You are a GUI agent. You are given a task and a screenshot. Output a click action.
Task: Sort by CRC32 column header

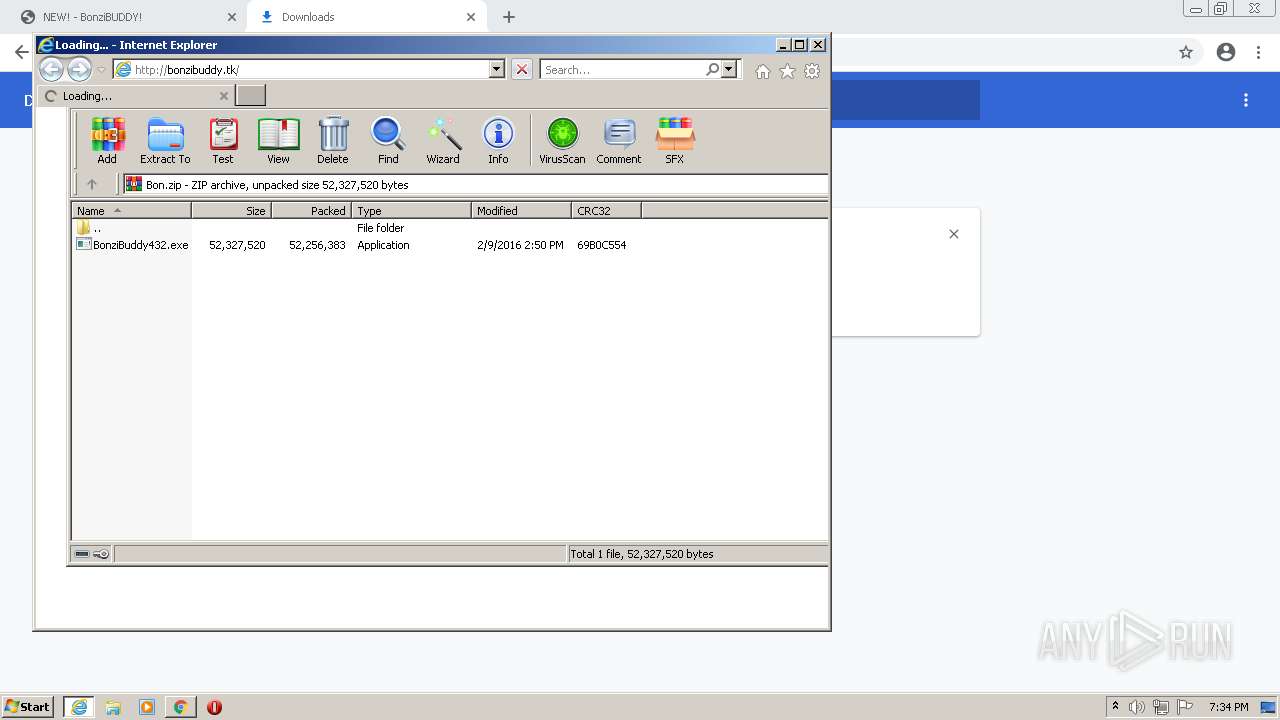pos(606,210)
